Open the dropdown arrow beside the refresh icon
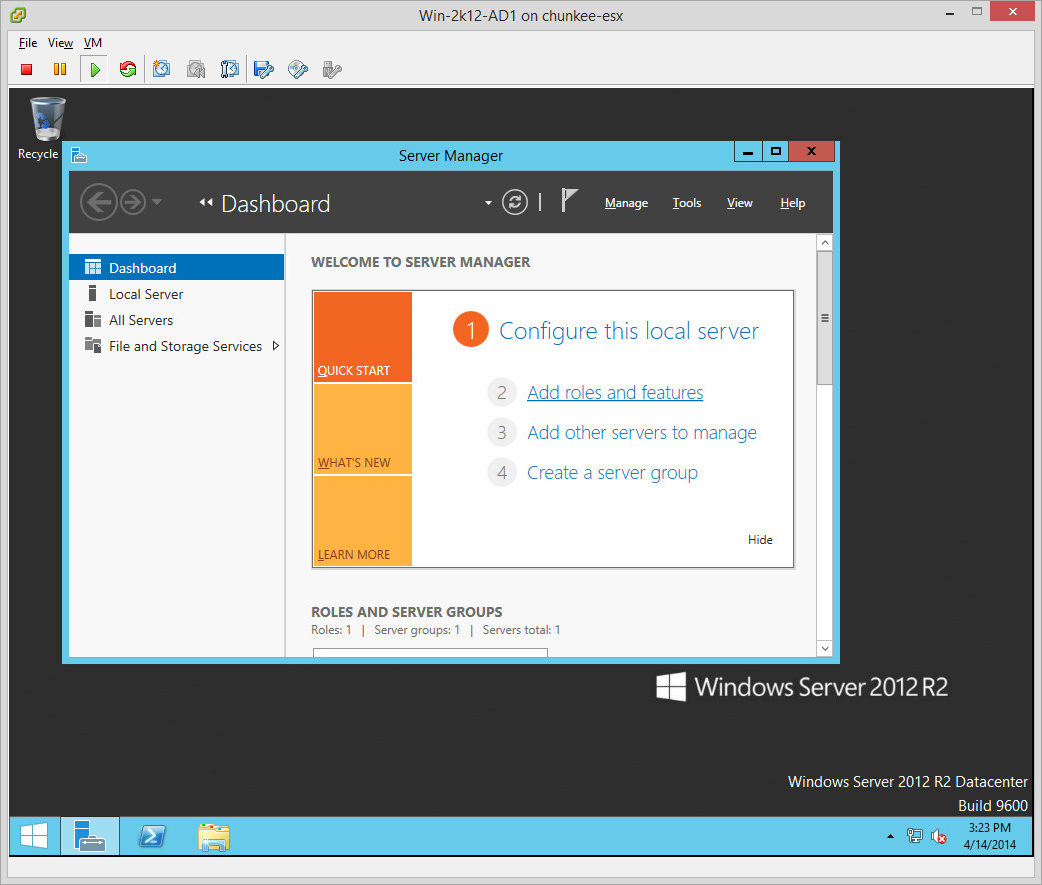Image resolution: width=1042 pixels, height=885 pixels. pyautogui.click(x=488, y=203)
